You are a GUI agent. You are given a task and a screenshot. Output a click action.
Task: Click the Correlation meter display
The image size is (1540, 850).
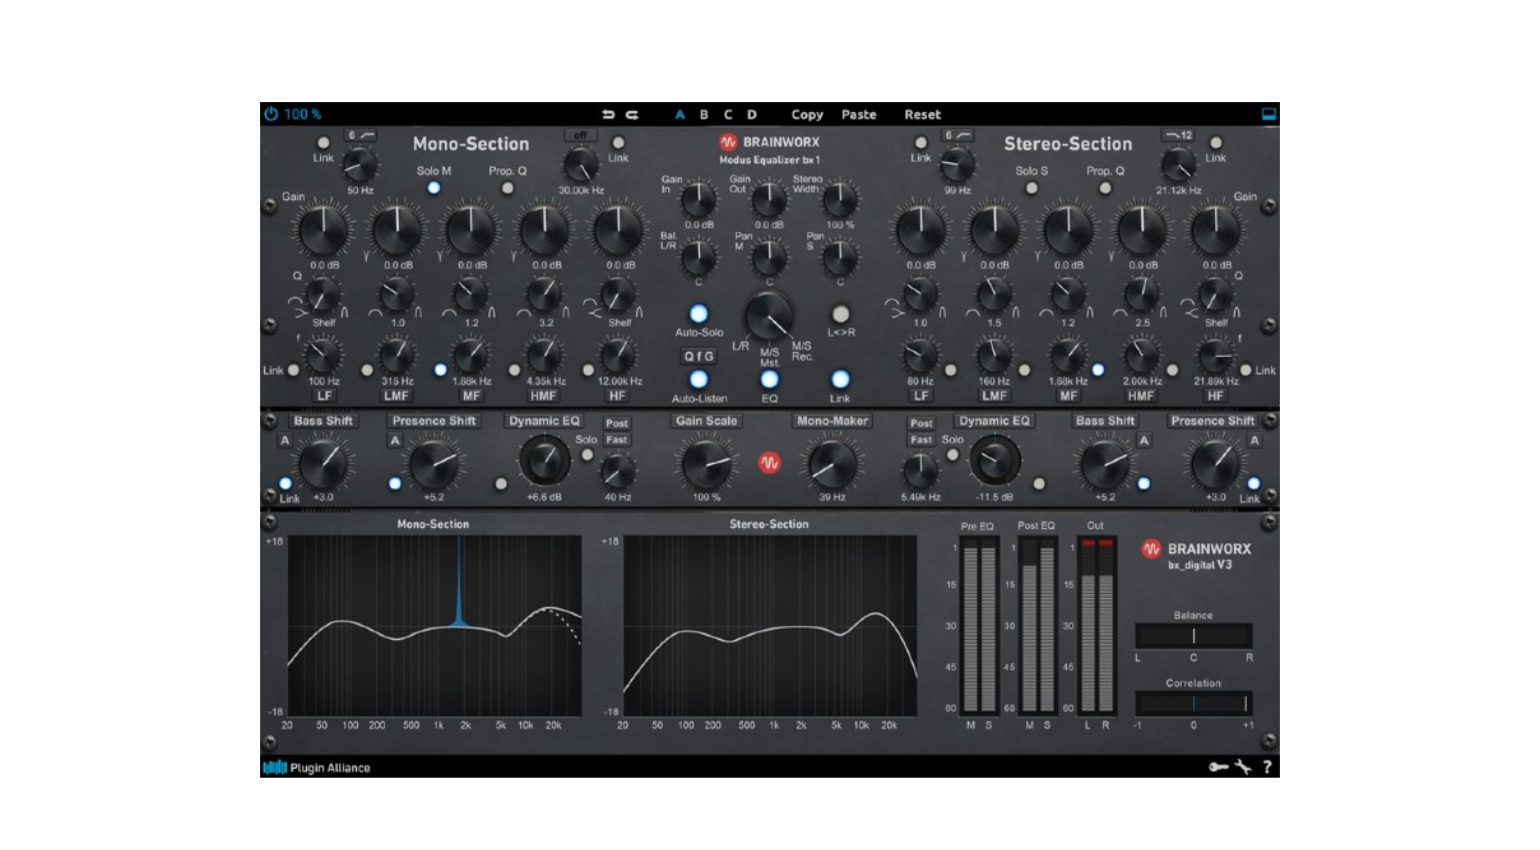(x=1193, y=704)
